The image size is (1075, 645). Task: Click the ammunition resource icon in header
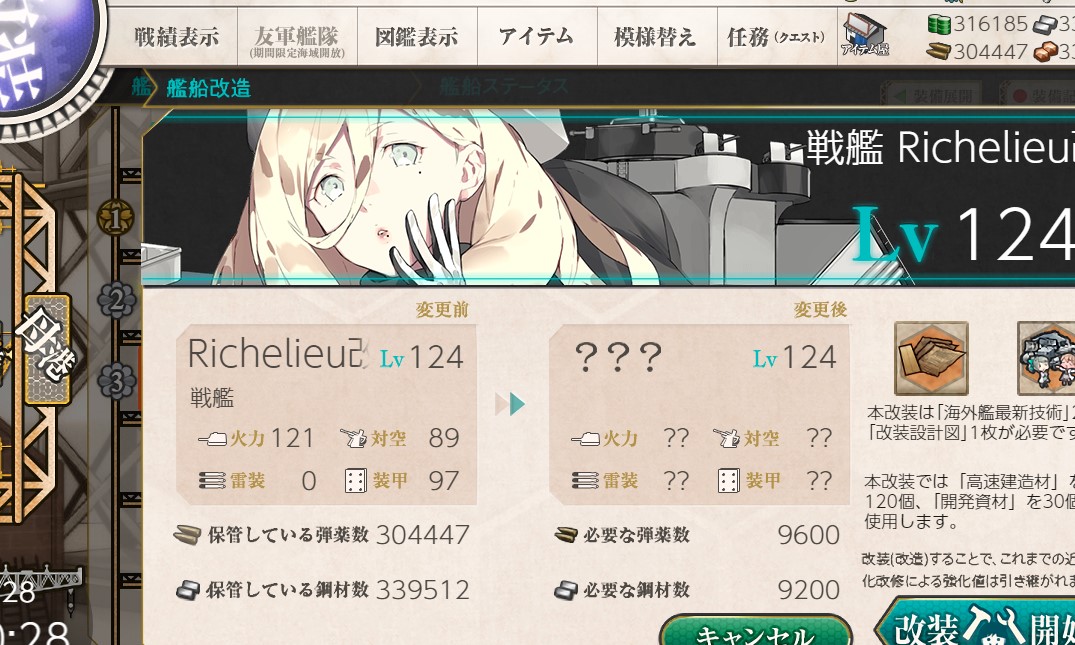click(x=939, y=51)
